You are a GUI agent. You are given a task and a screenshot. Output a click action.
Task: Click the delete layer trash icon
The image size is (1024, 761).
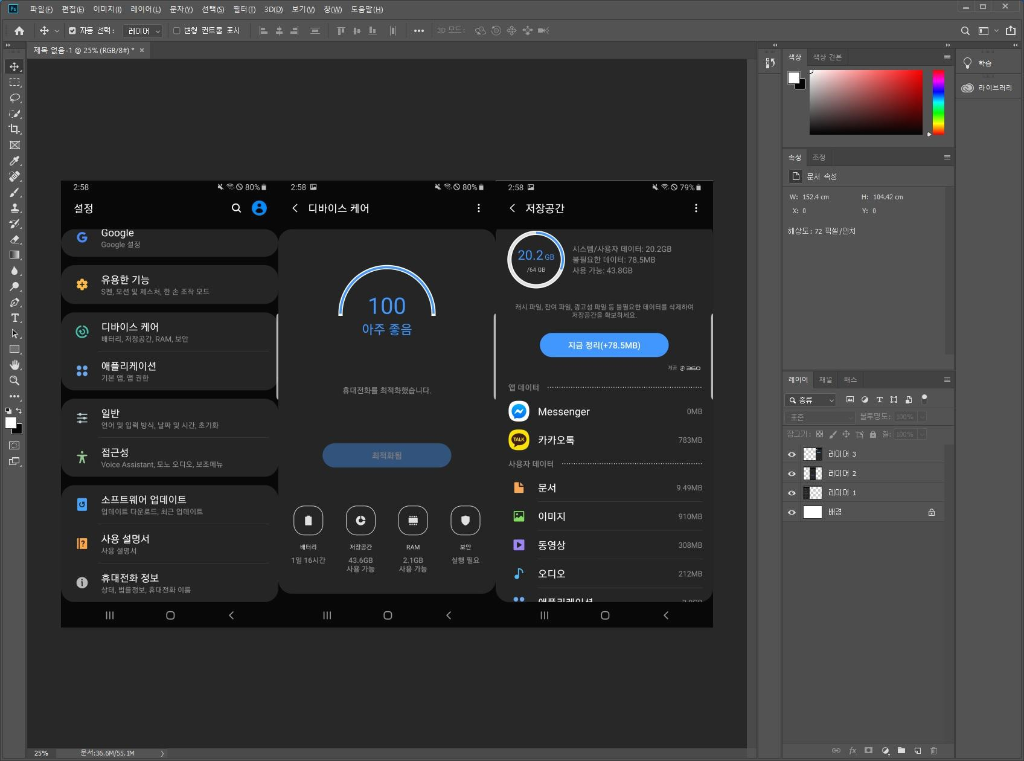(x=933, y=751)
